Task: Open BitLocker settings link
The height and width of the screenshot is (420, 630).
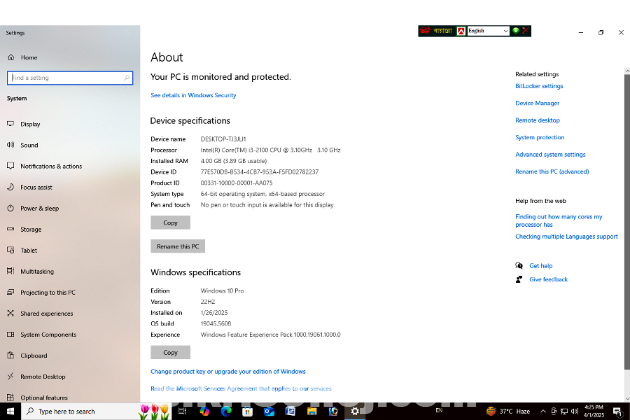Action: click(x=539, y=86)
